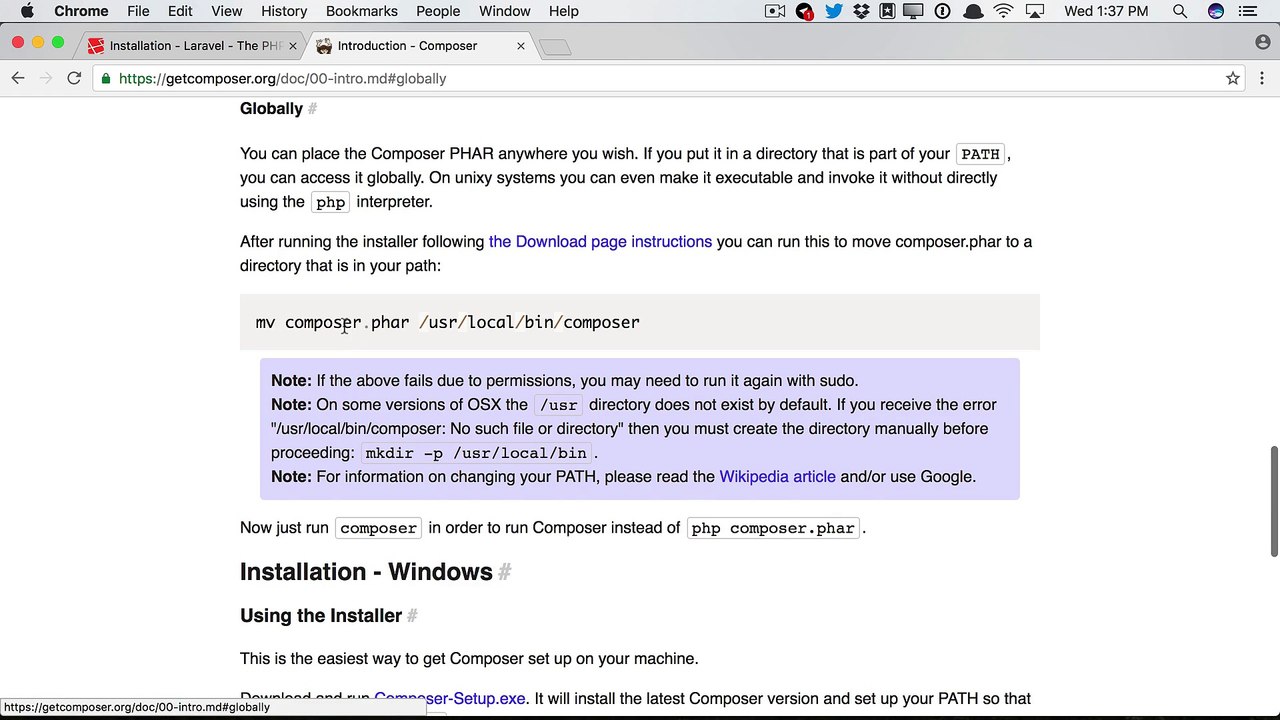Open the Window menu
The width and height of the screenshot is (1280, 720).
504,11
